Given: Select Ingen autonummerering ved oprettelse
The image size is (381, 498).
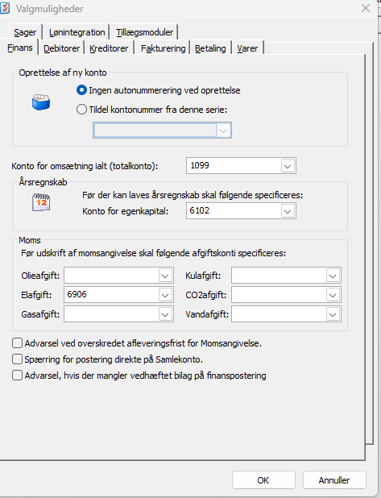Looking at the screenshot, I should click(82, 90).
